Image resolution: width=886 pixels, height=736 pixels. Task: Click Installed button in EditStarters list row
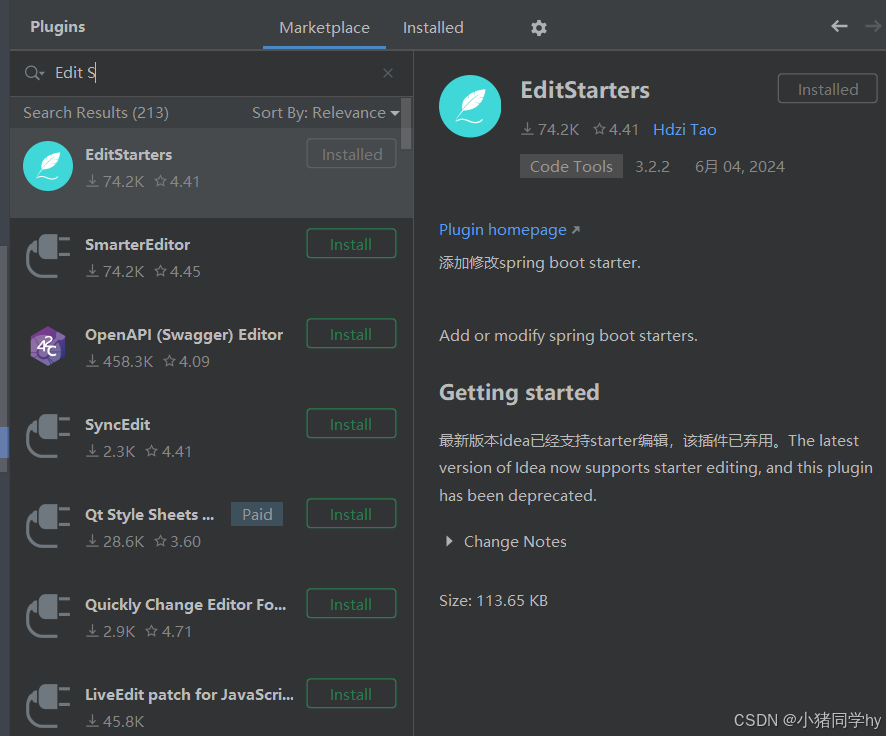[351, 154]
